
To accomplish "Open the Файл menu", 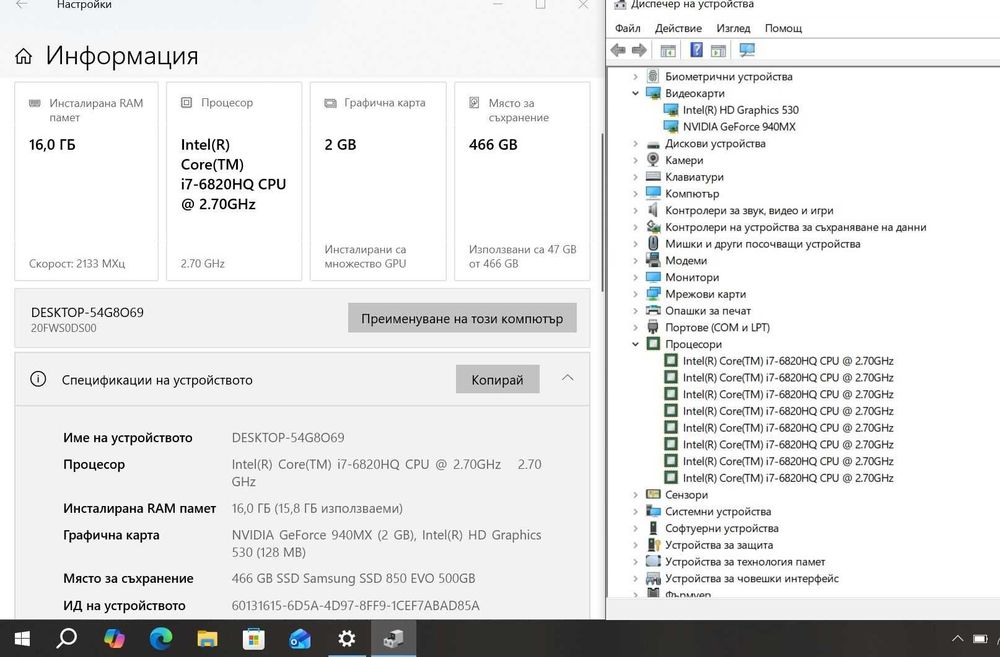I will tap(628, 28).
